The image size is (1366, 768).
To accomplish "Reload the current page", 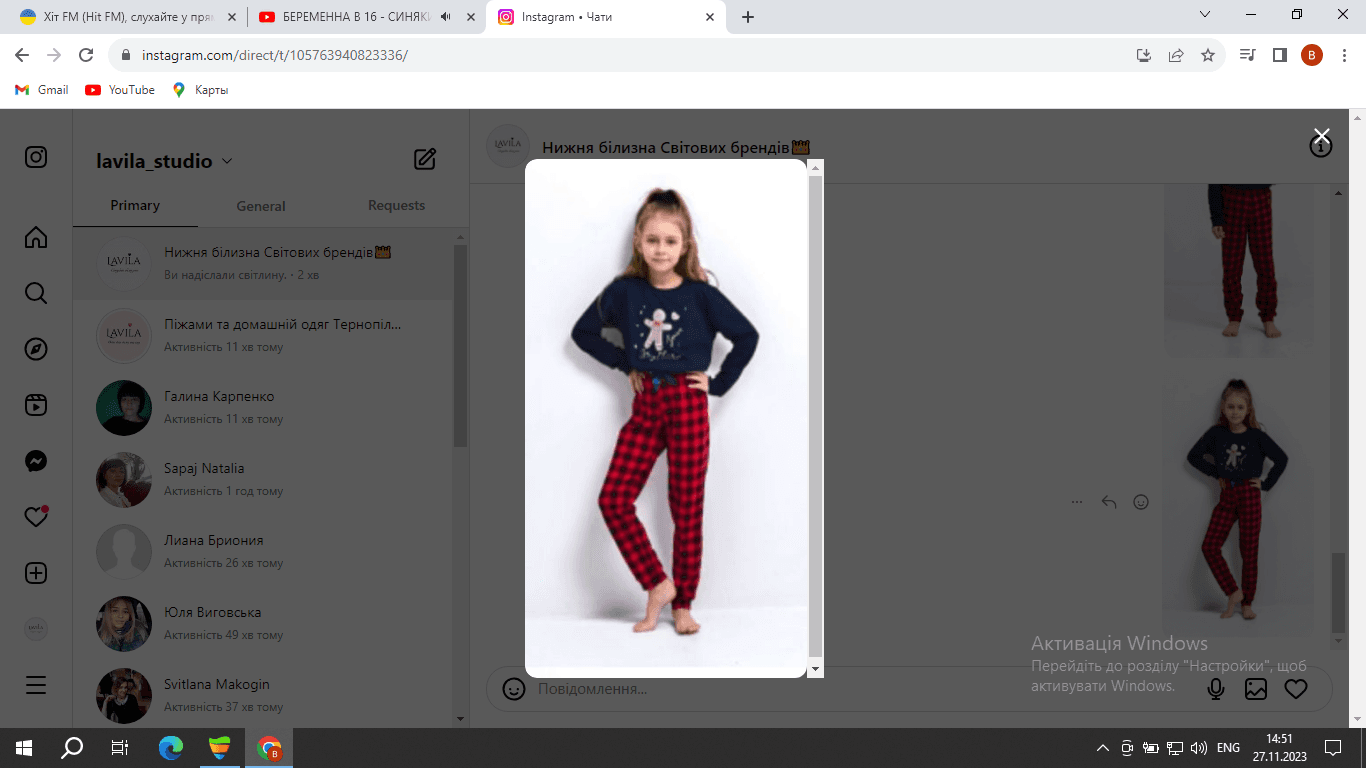I will pyautogui.click(x=86, y=55).
